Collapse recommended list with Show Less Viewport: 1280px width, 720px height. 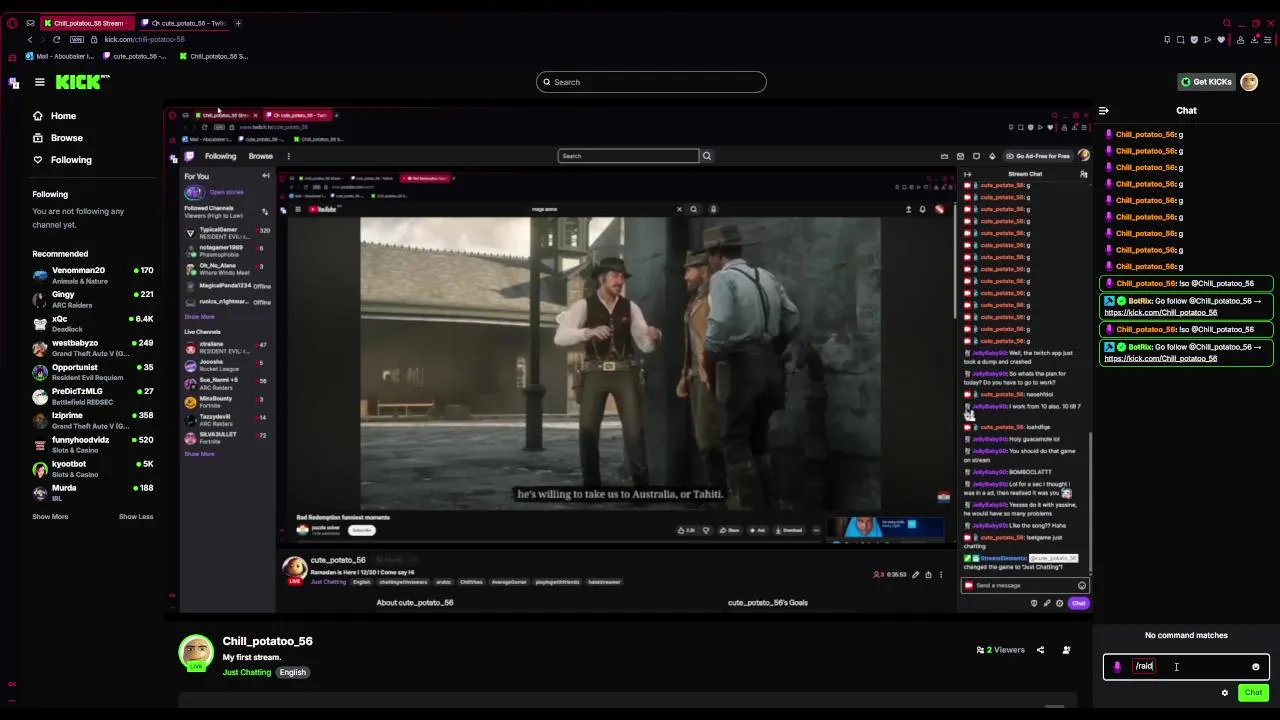point(136,517)
